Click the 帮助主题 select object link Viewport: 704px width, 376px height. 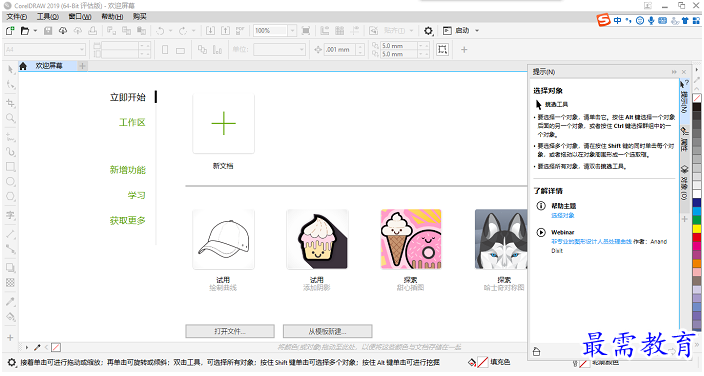click(x=563, y=216)
